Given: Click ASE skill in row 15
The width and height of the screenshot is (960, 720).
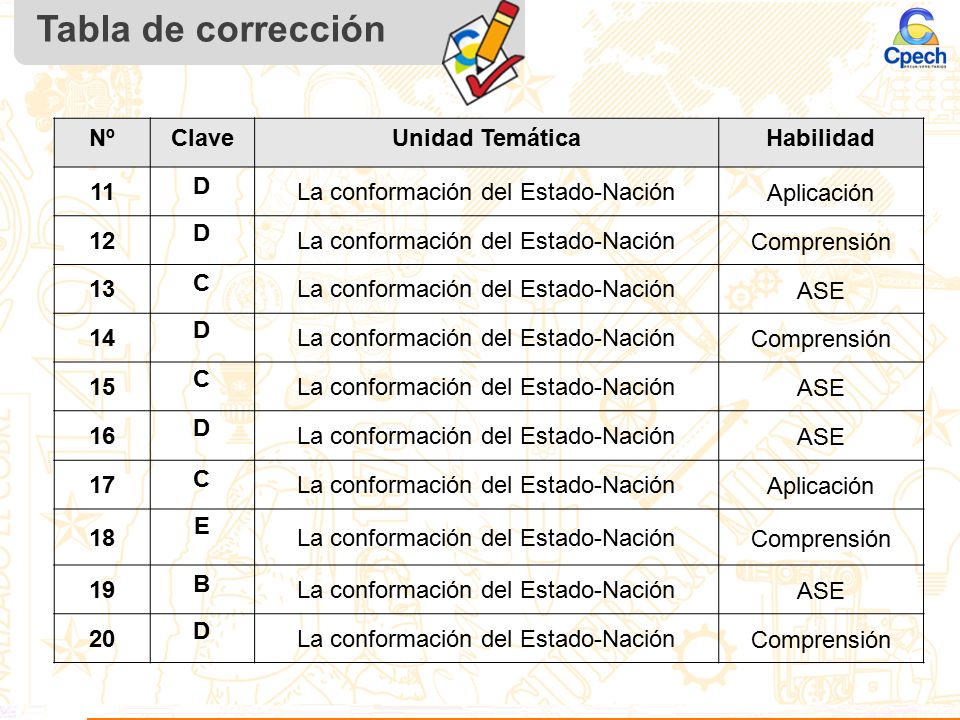Looking at the screenshot, I should coord(820,388).
